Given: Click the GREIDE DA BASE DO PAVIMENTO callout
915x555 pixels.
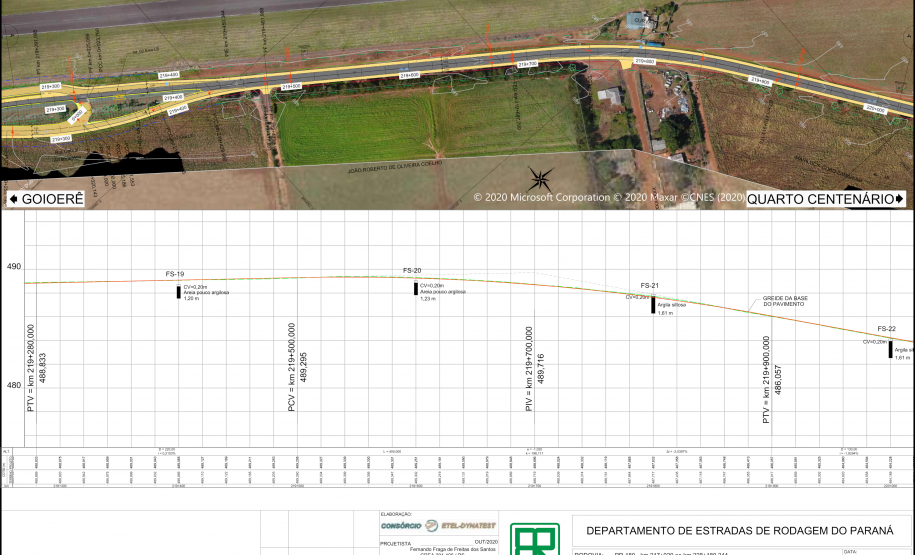Looking at the screenshot, I should (785, 301).
